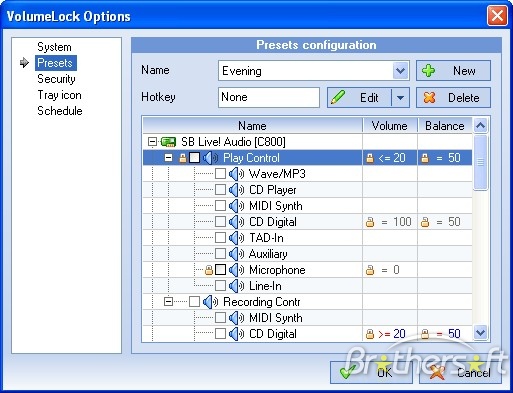Check the Recording Contr checkbox
The width and height of the screenshot is (513, 393).
(x=194, y=302)
